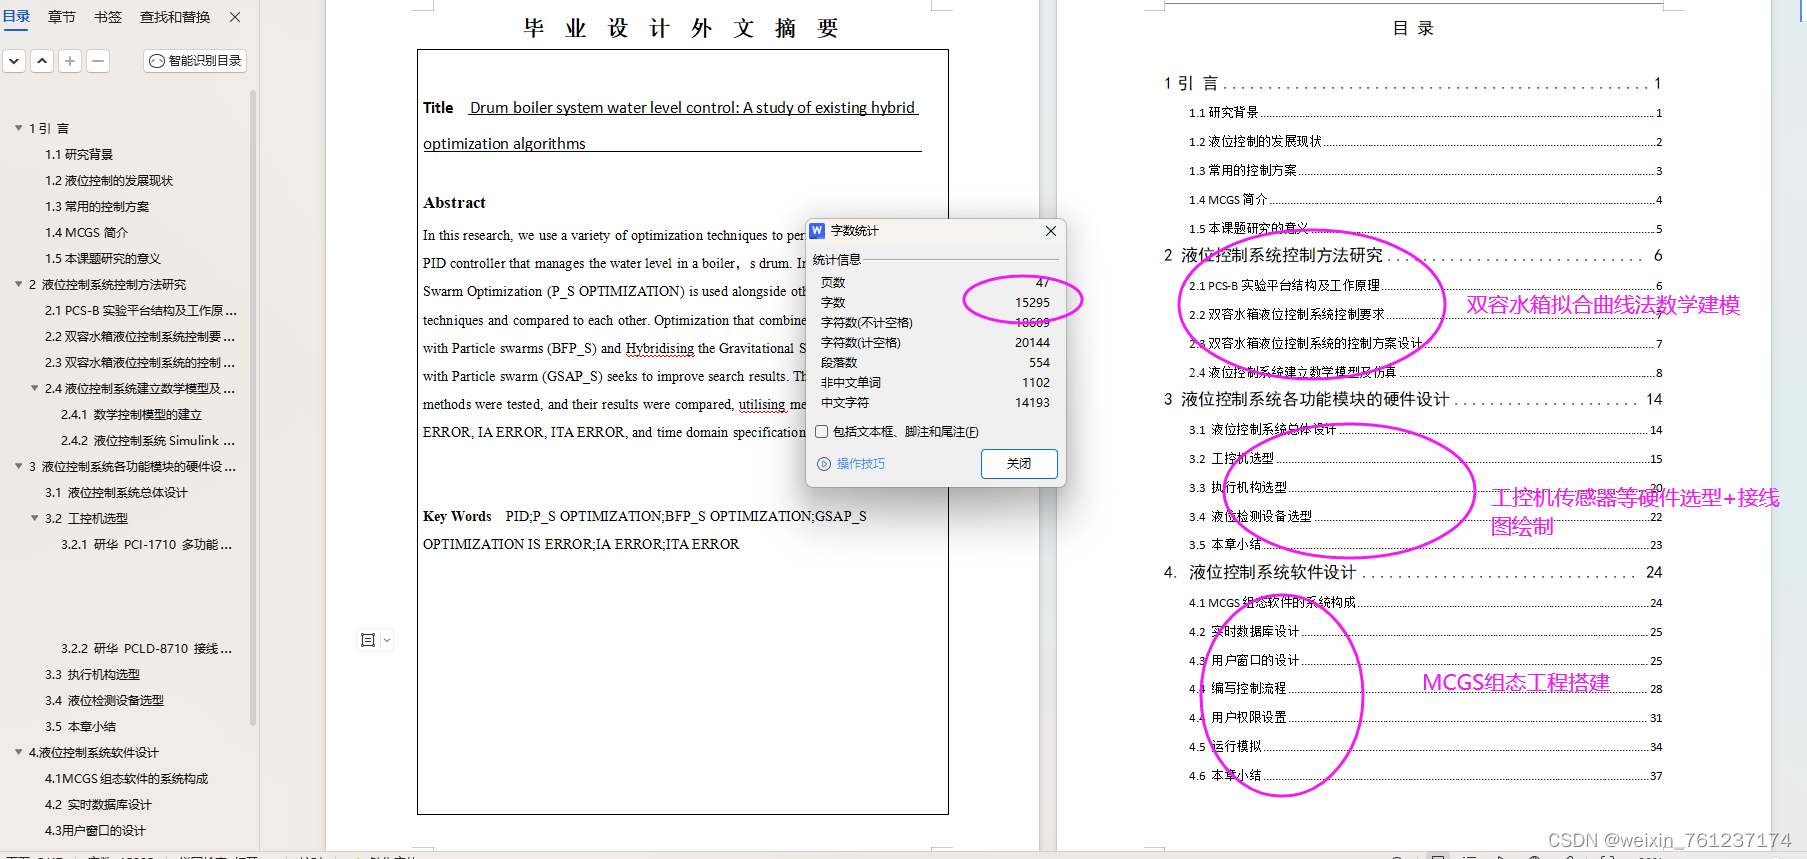The width and height of the screenshot is (1807, 859).
Task: Click the 'Key Words' label in document
Action: click(457, 516)
